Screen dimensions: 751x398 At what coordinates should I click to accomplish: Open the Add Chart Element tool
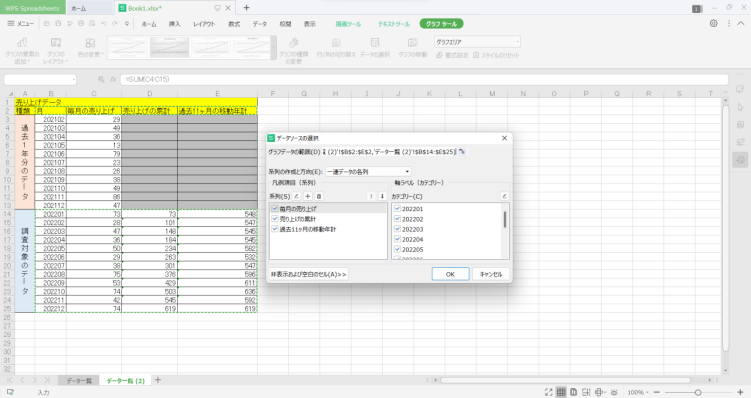coord(22,50)
